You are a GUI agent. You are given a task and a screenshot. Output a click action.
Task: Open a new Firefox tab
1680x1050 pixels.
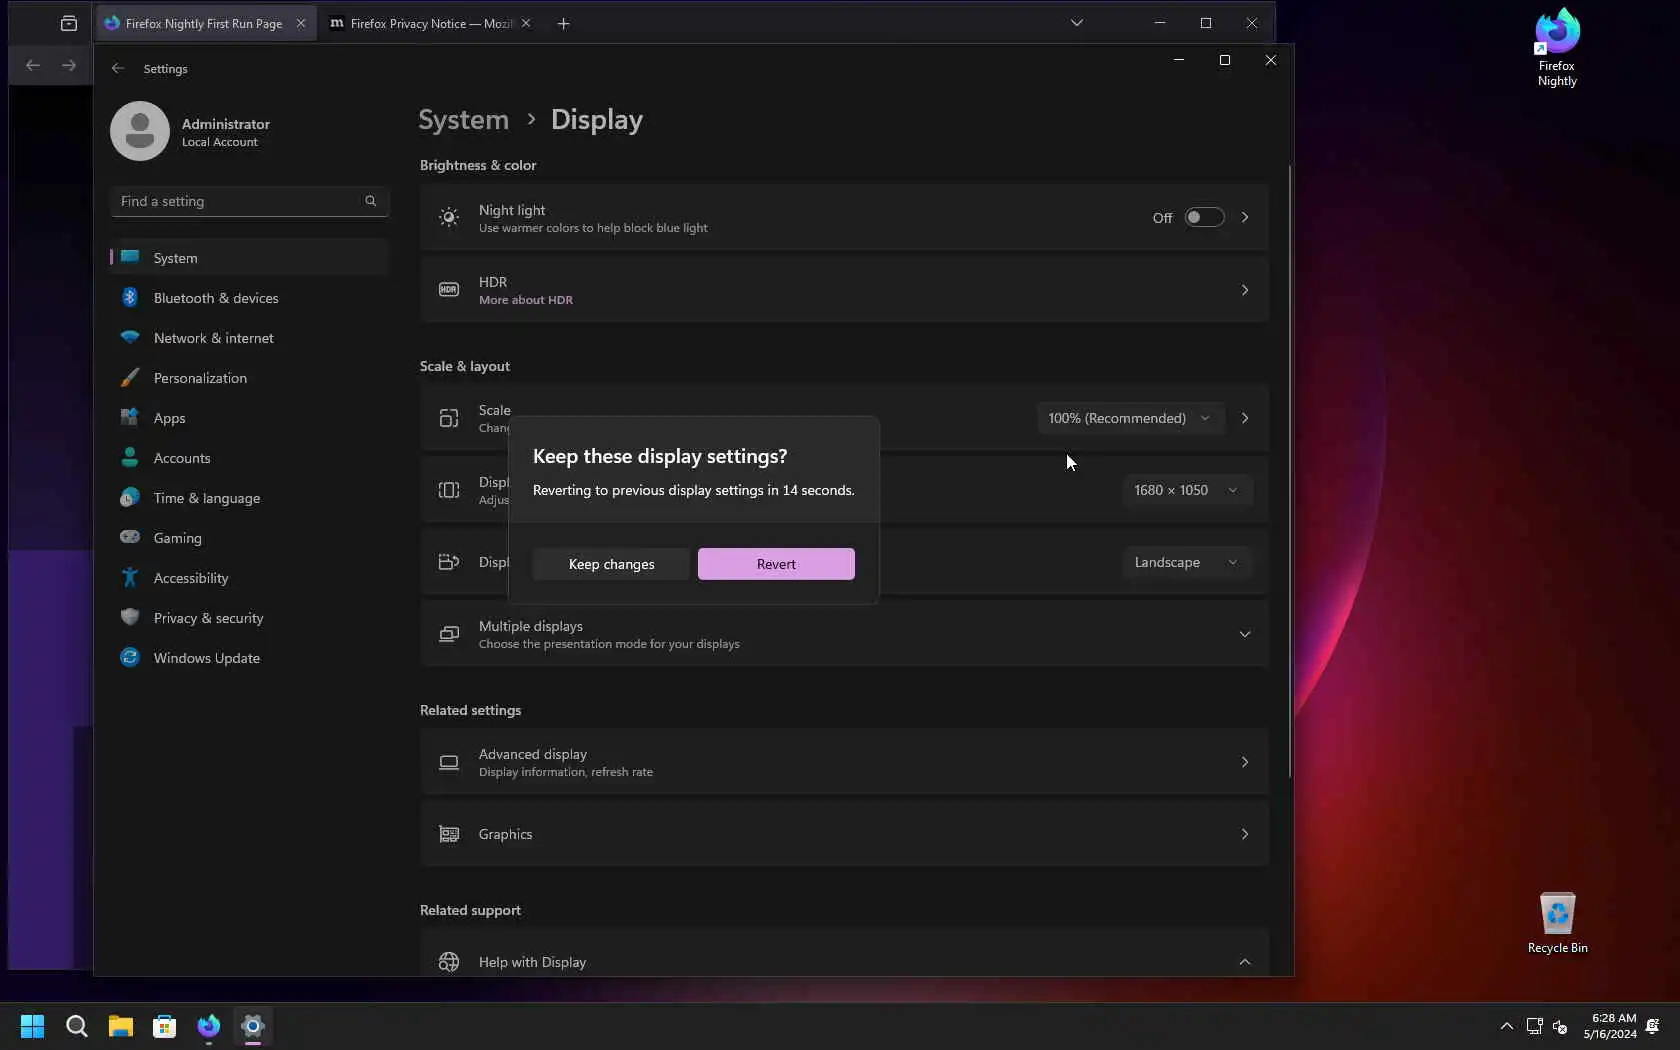tap(564, 23)
